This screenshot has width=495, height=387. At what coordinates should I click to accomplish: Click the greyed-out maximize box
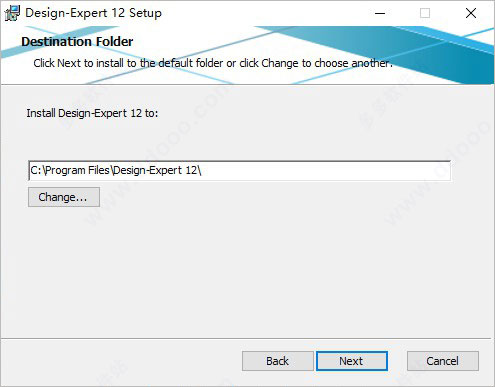[x=425, y=13]
